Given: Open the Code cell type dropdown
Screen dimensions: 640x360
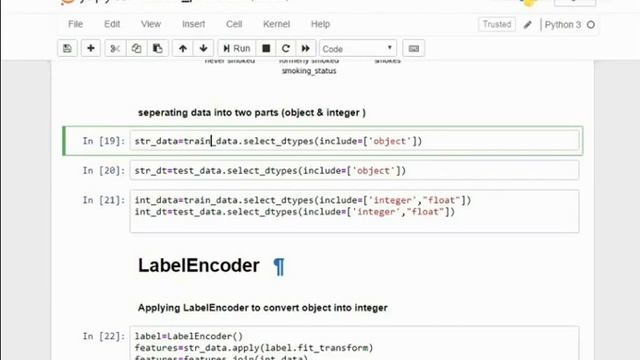Looking at the screenshot, I should click(358, 49).
